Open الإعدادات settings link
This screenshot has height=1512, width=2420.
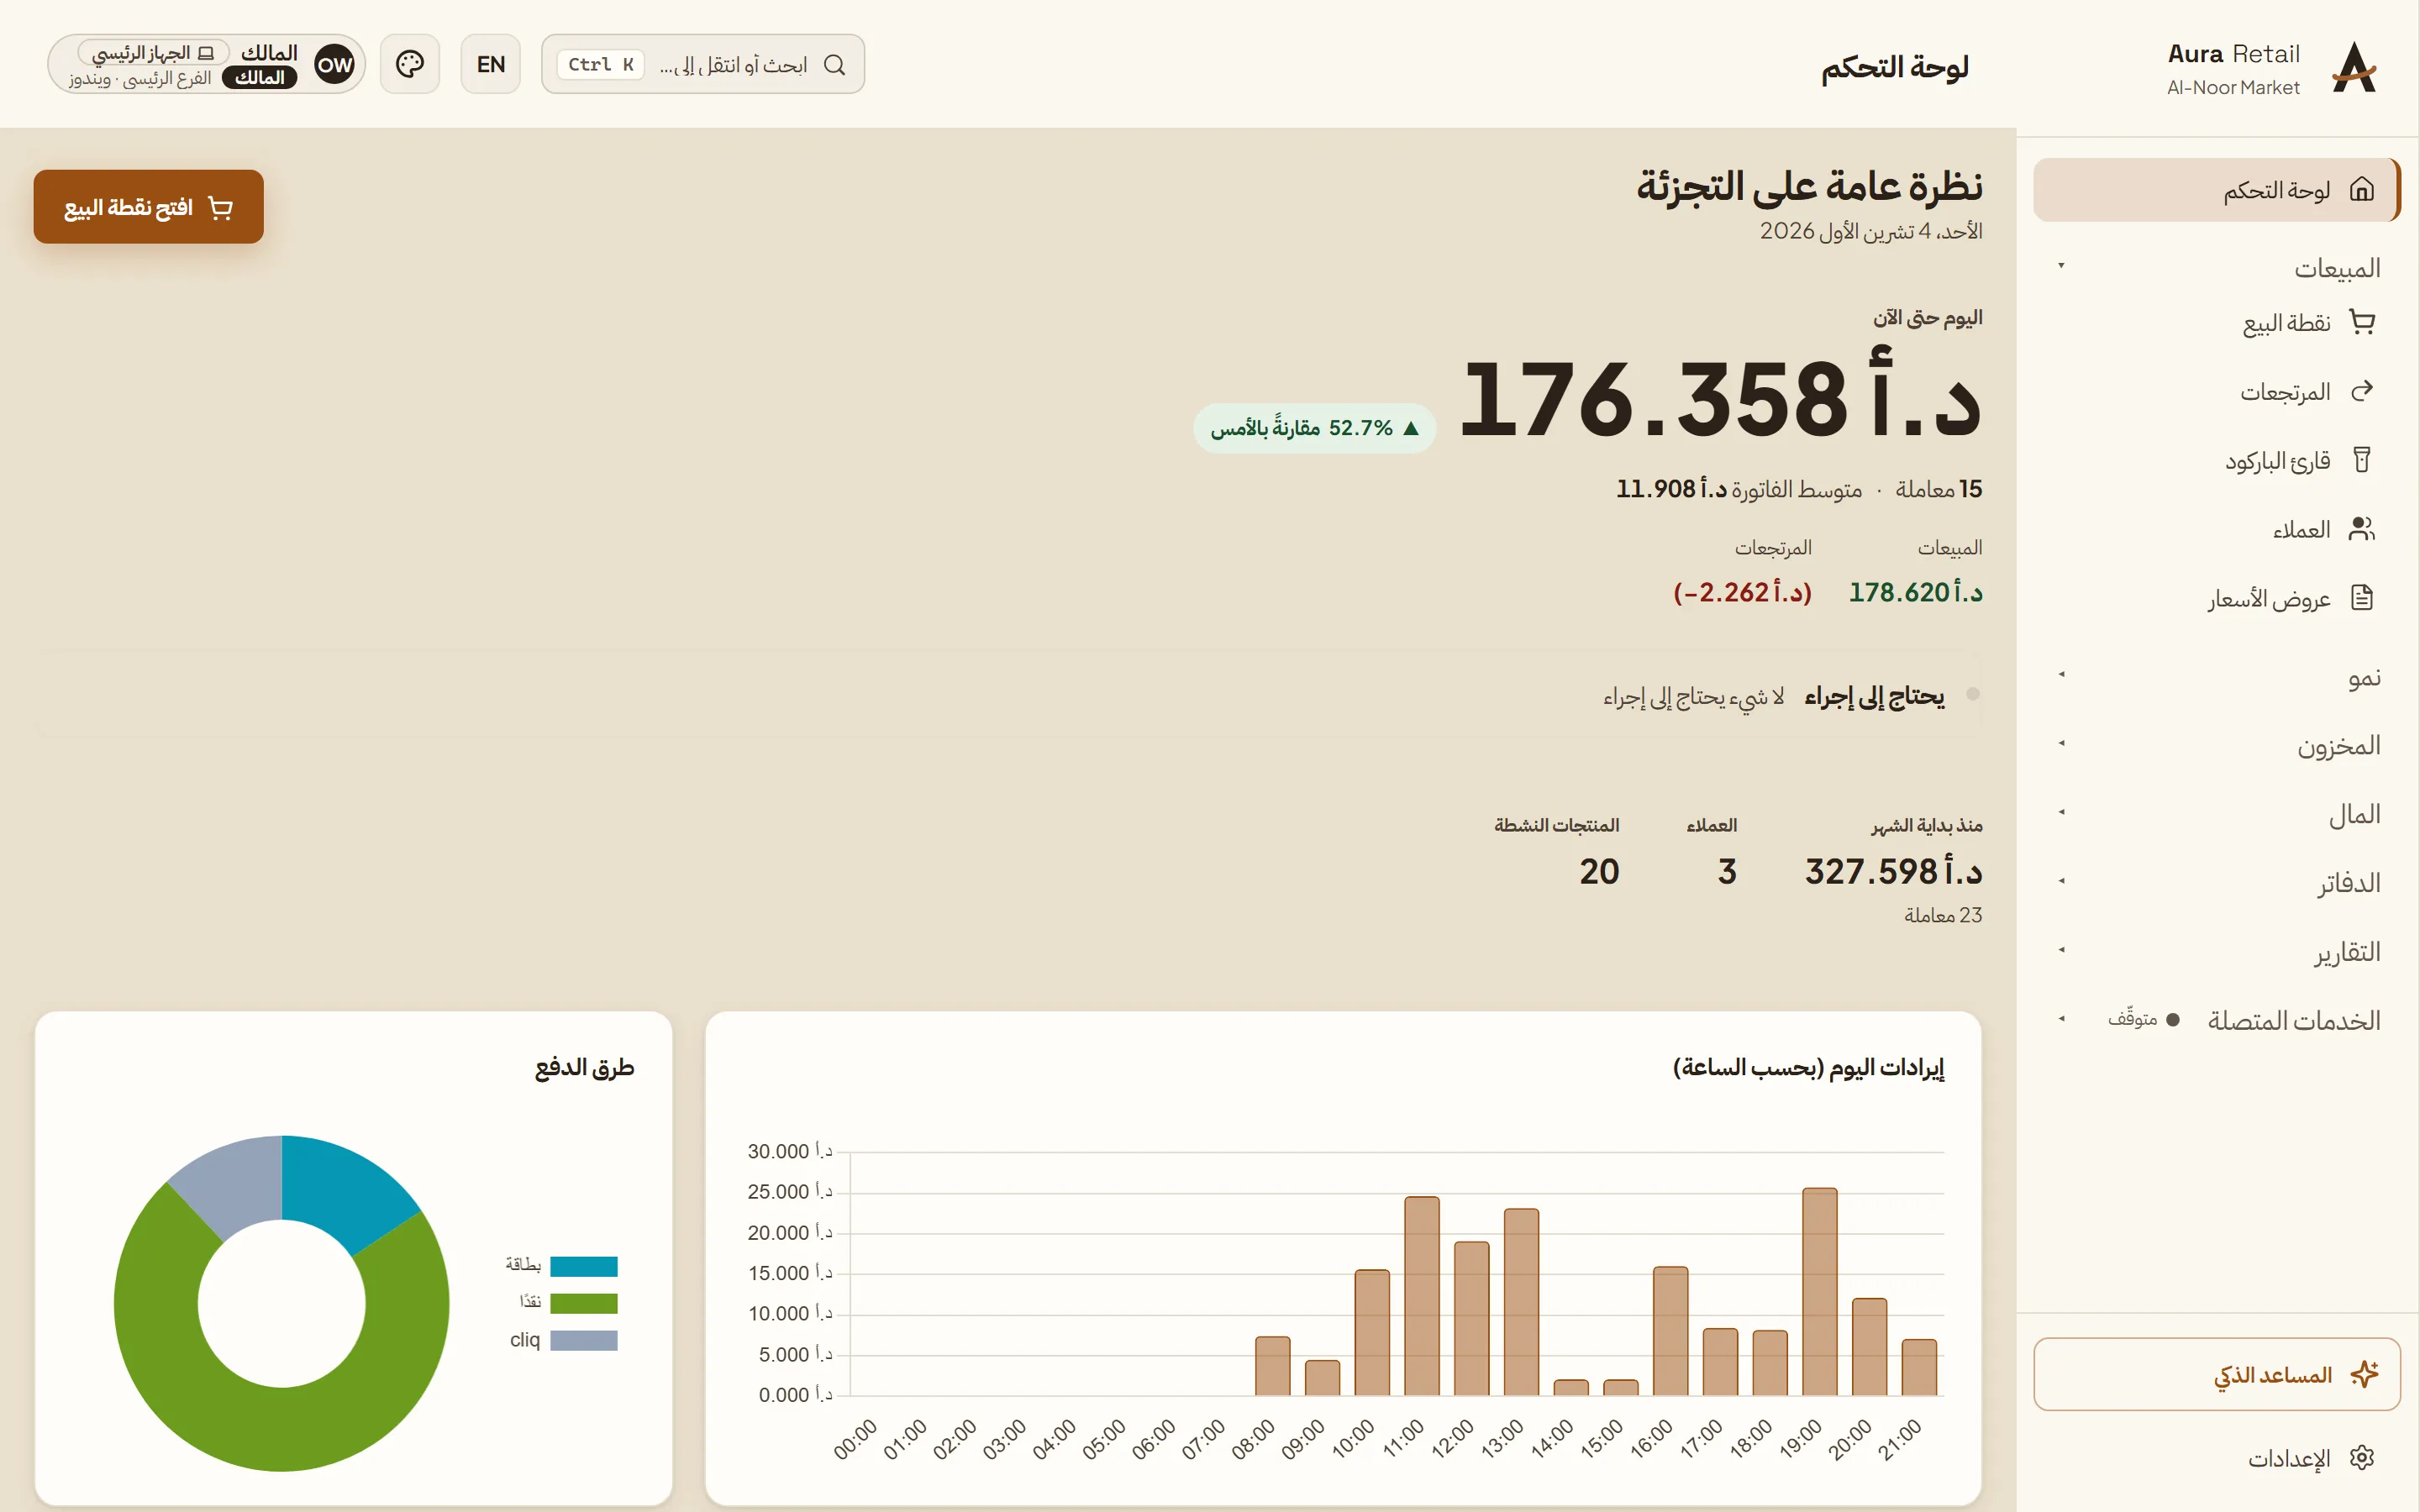(x=2217, y=1458)
